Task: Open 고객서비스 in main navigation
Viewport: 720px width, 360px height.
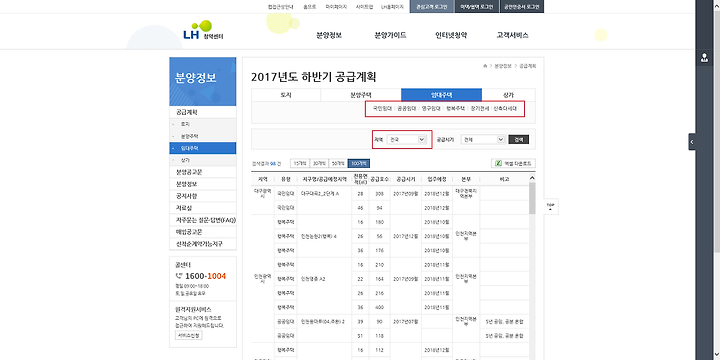Action: pos(512,35)
